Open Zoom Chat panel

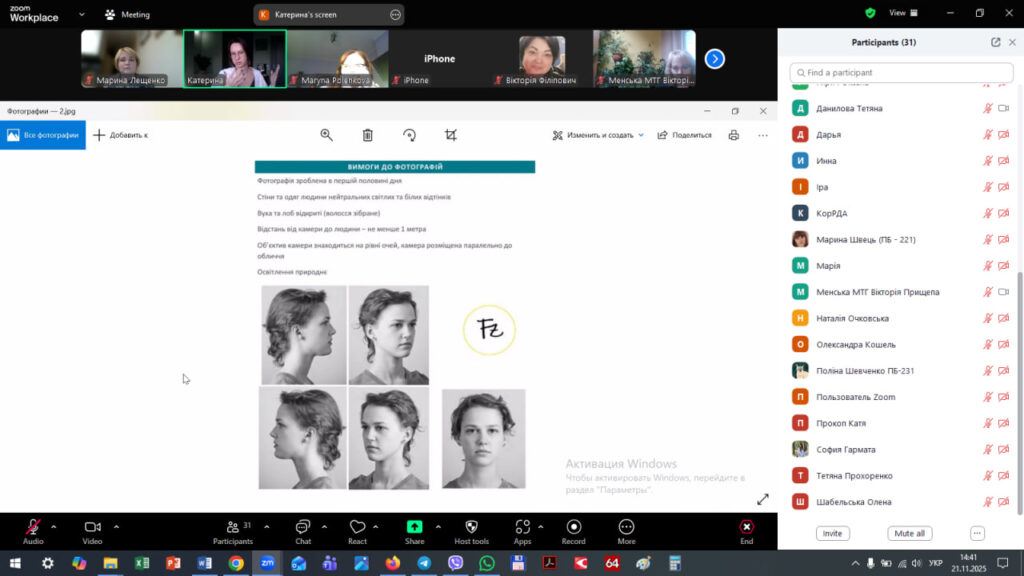point(303,530)
